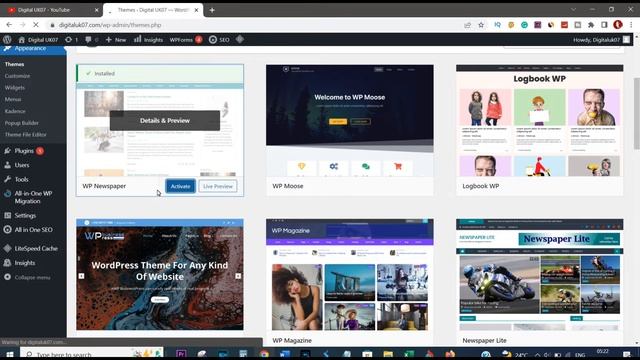The height and width of the screenshot is (360, 640).
Task: Click the diamond-shaped icon in admin bar
Action: 240,39
